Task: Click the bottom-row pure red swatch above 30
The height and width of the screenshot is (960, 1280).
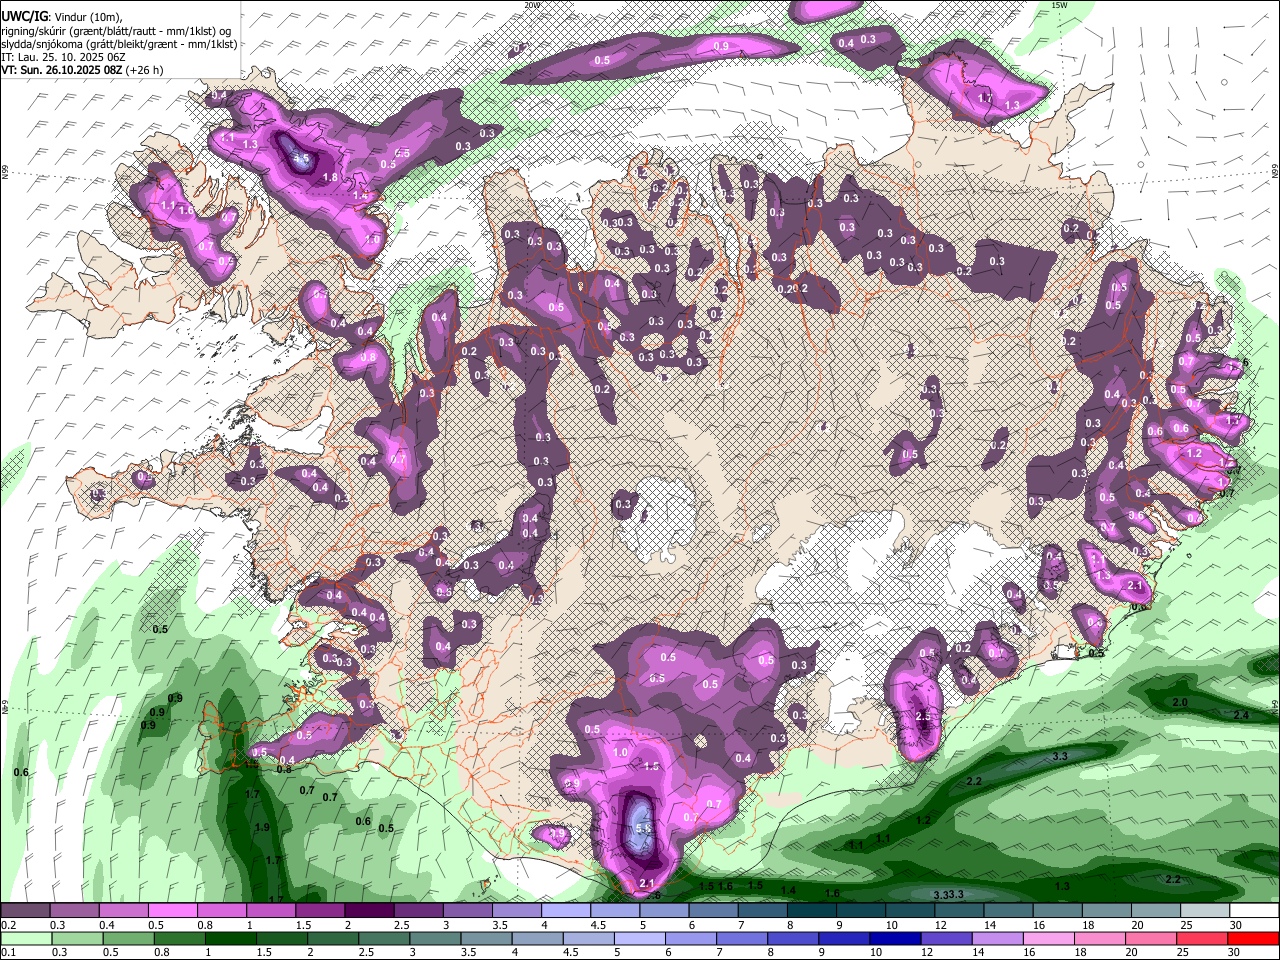Action: coord(1255,938)
